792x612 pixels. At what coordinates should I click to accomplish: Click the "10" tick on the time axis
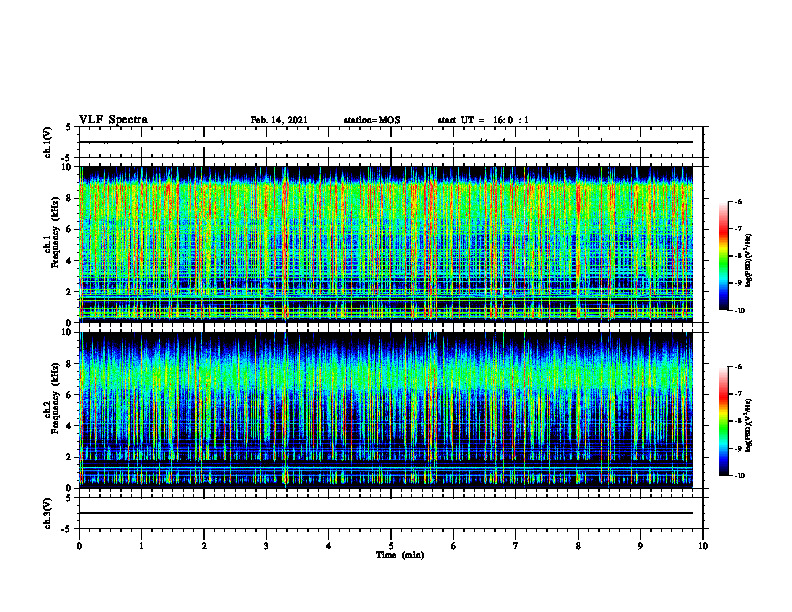click(703, 546)
